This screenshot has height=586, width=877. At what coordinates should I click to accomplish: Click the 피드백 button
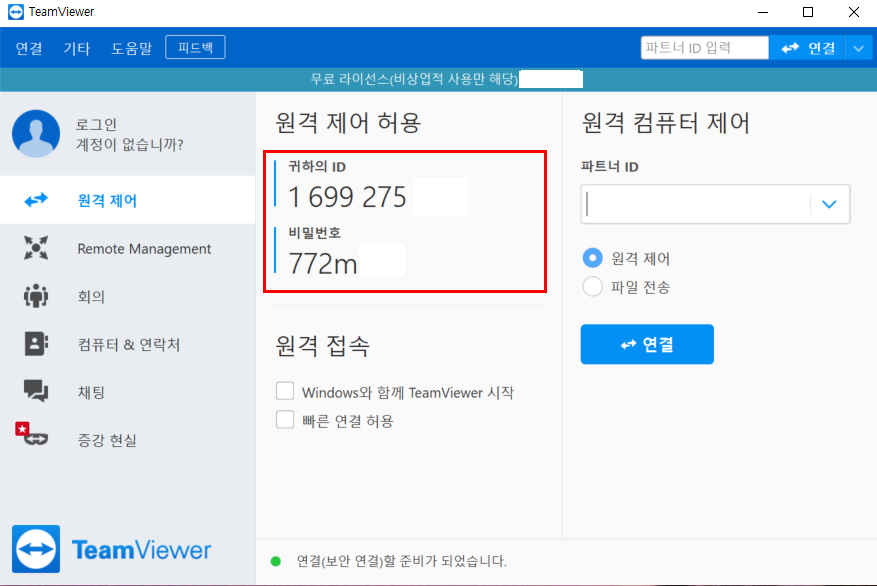click(195, 47)
